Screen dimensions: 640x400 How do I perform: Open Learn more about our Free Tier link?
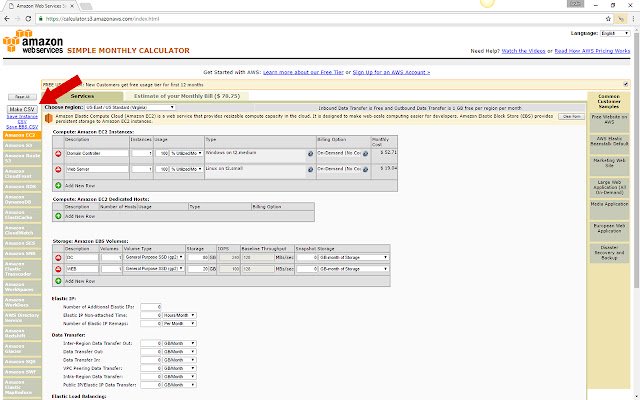tap(303, 72)
